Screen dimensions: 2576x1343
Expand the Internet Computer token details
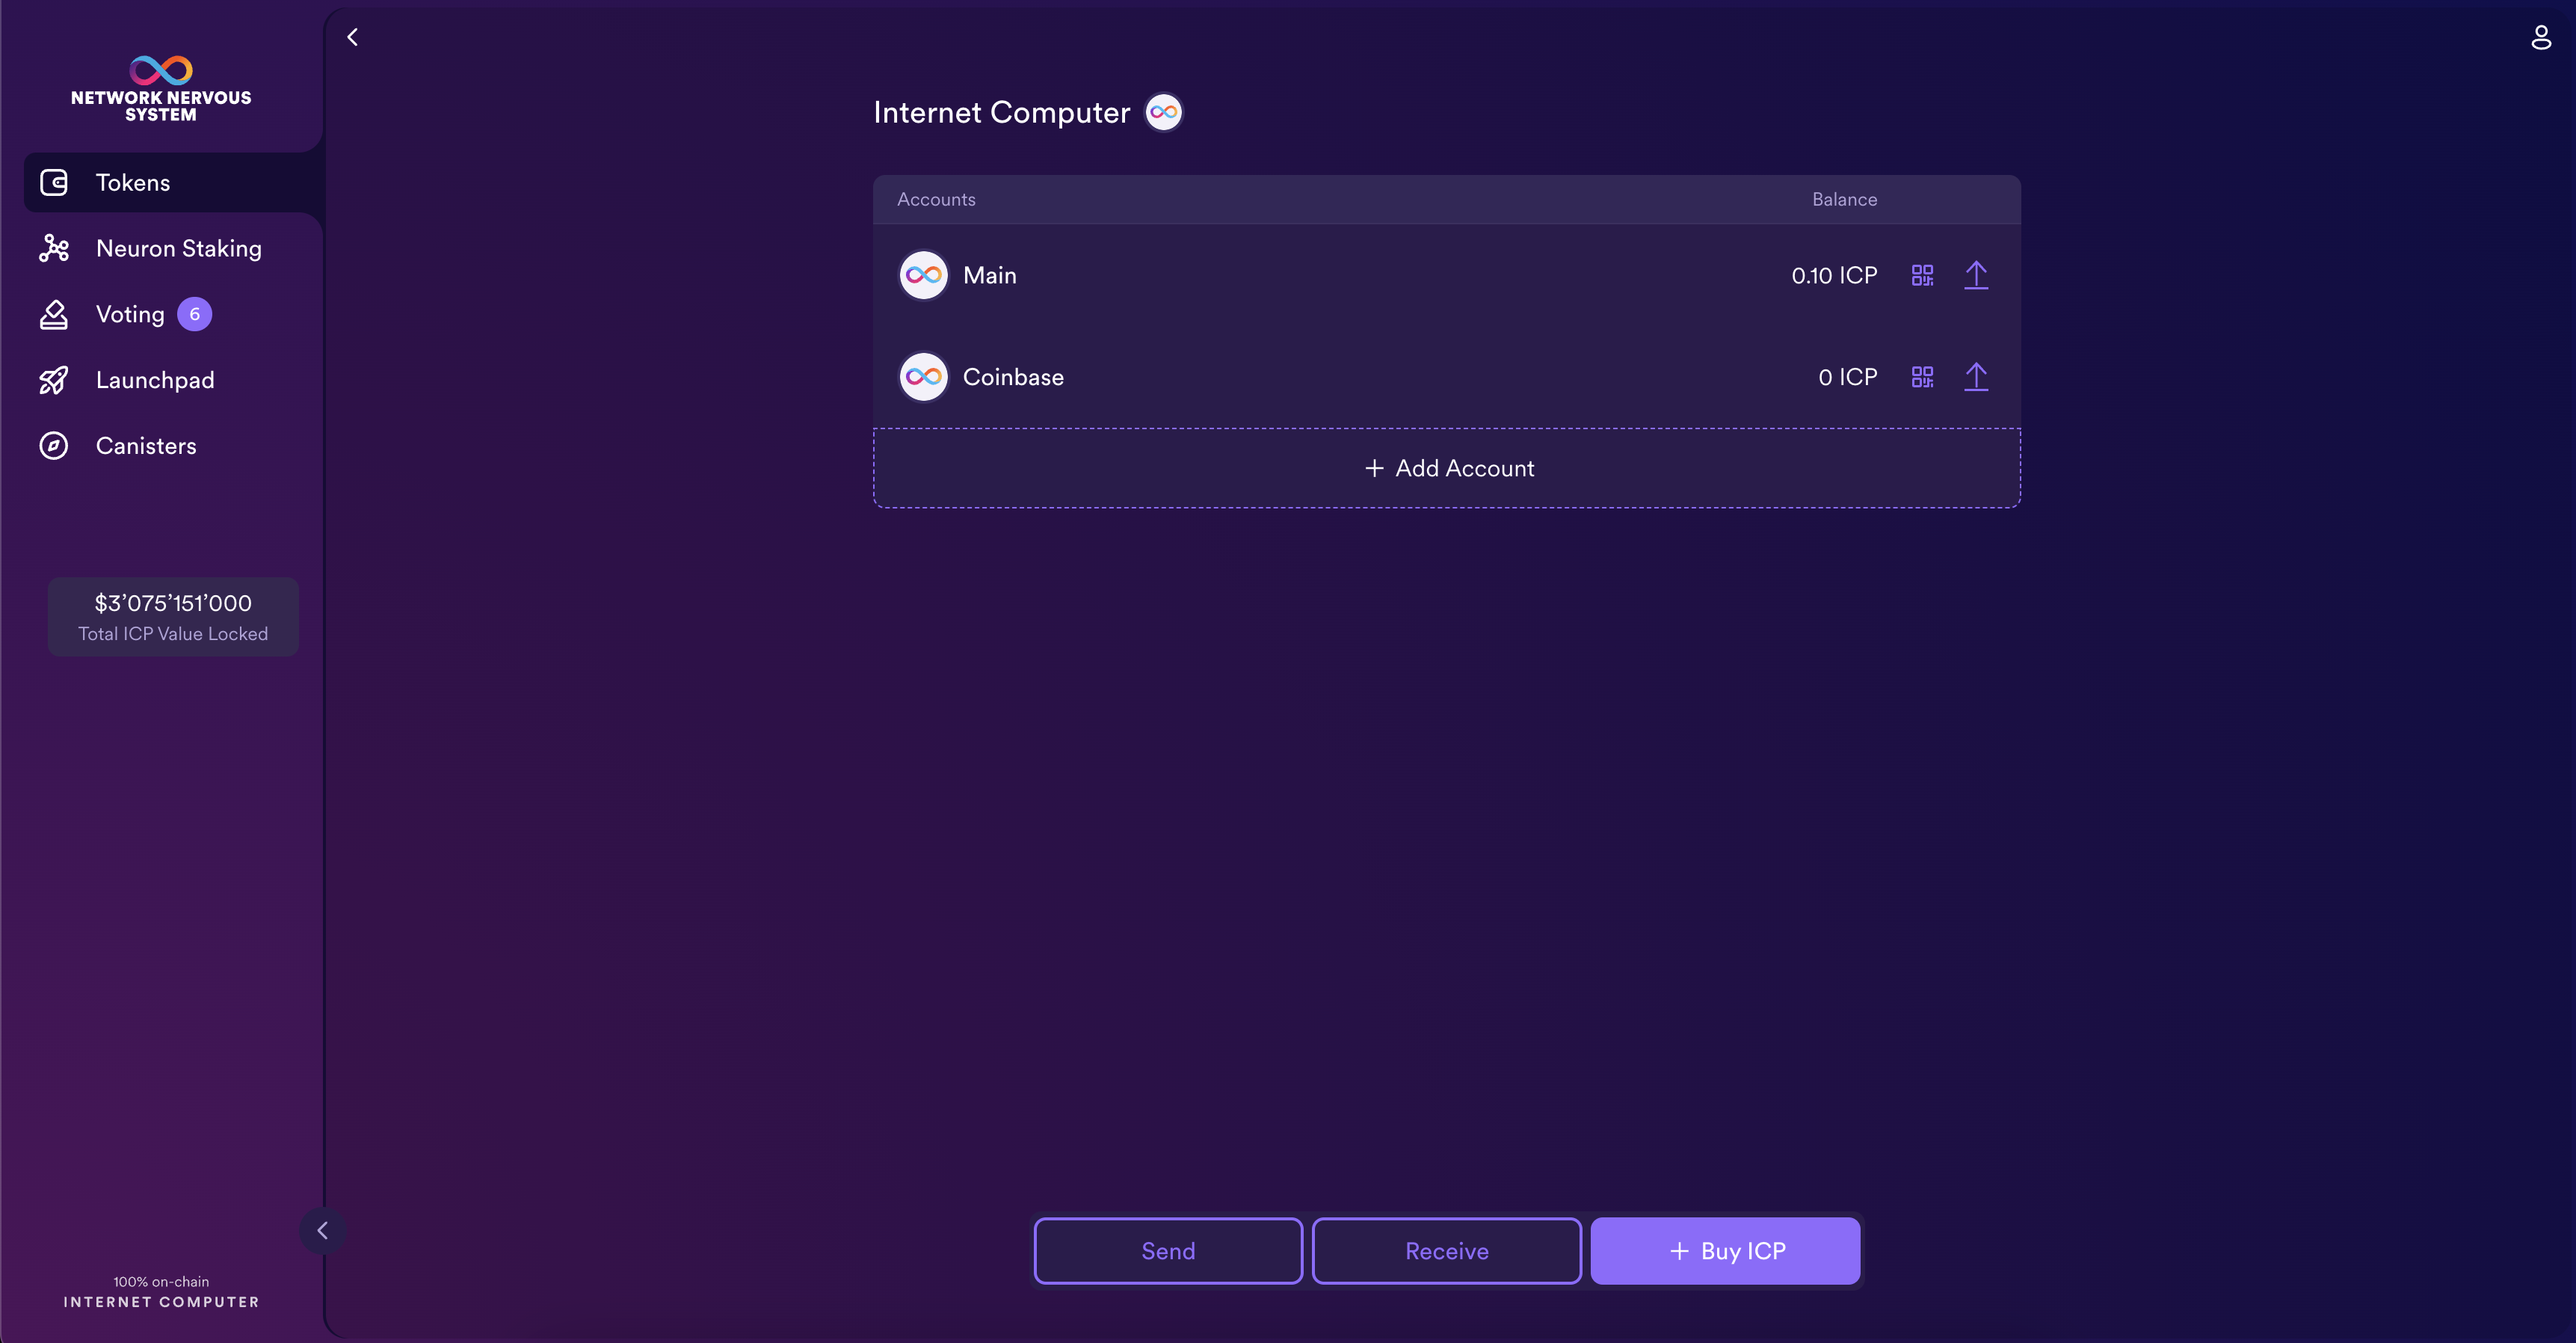pyautogui.click(x=1164, y=111)
